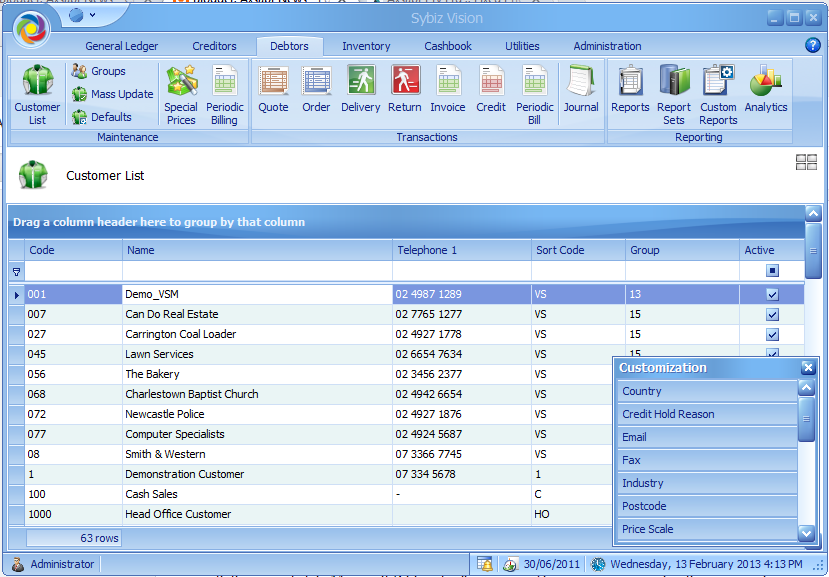Select the Email field in Customization
The width and height of the screenshot is (829, 577).
[707, 437]
